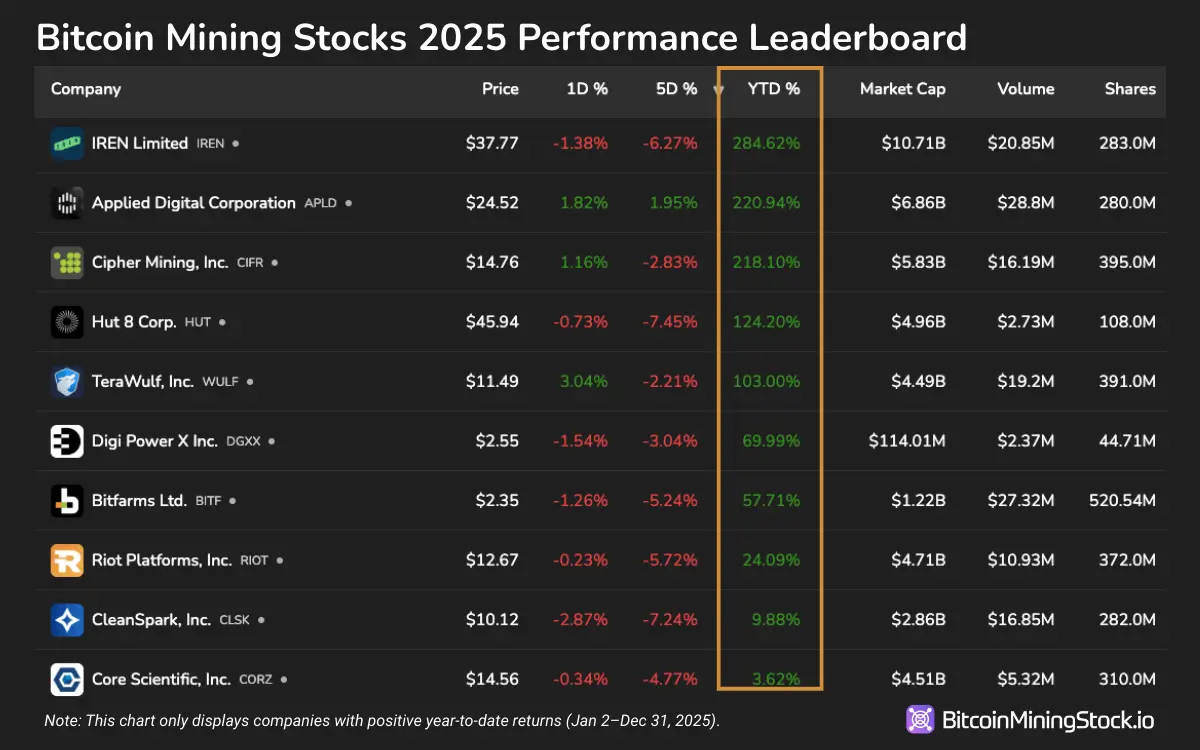Viewport: 1200px width, 750px height.
Task: Click the Hut 8 Corp. logo icon
Action: tap(67, 322)
